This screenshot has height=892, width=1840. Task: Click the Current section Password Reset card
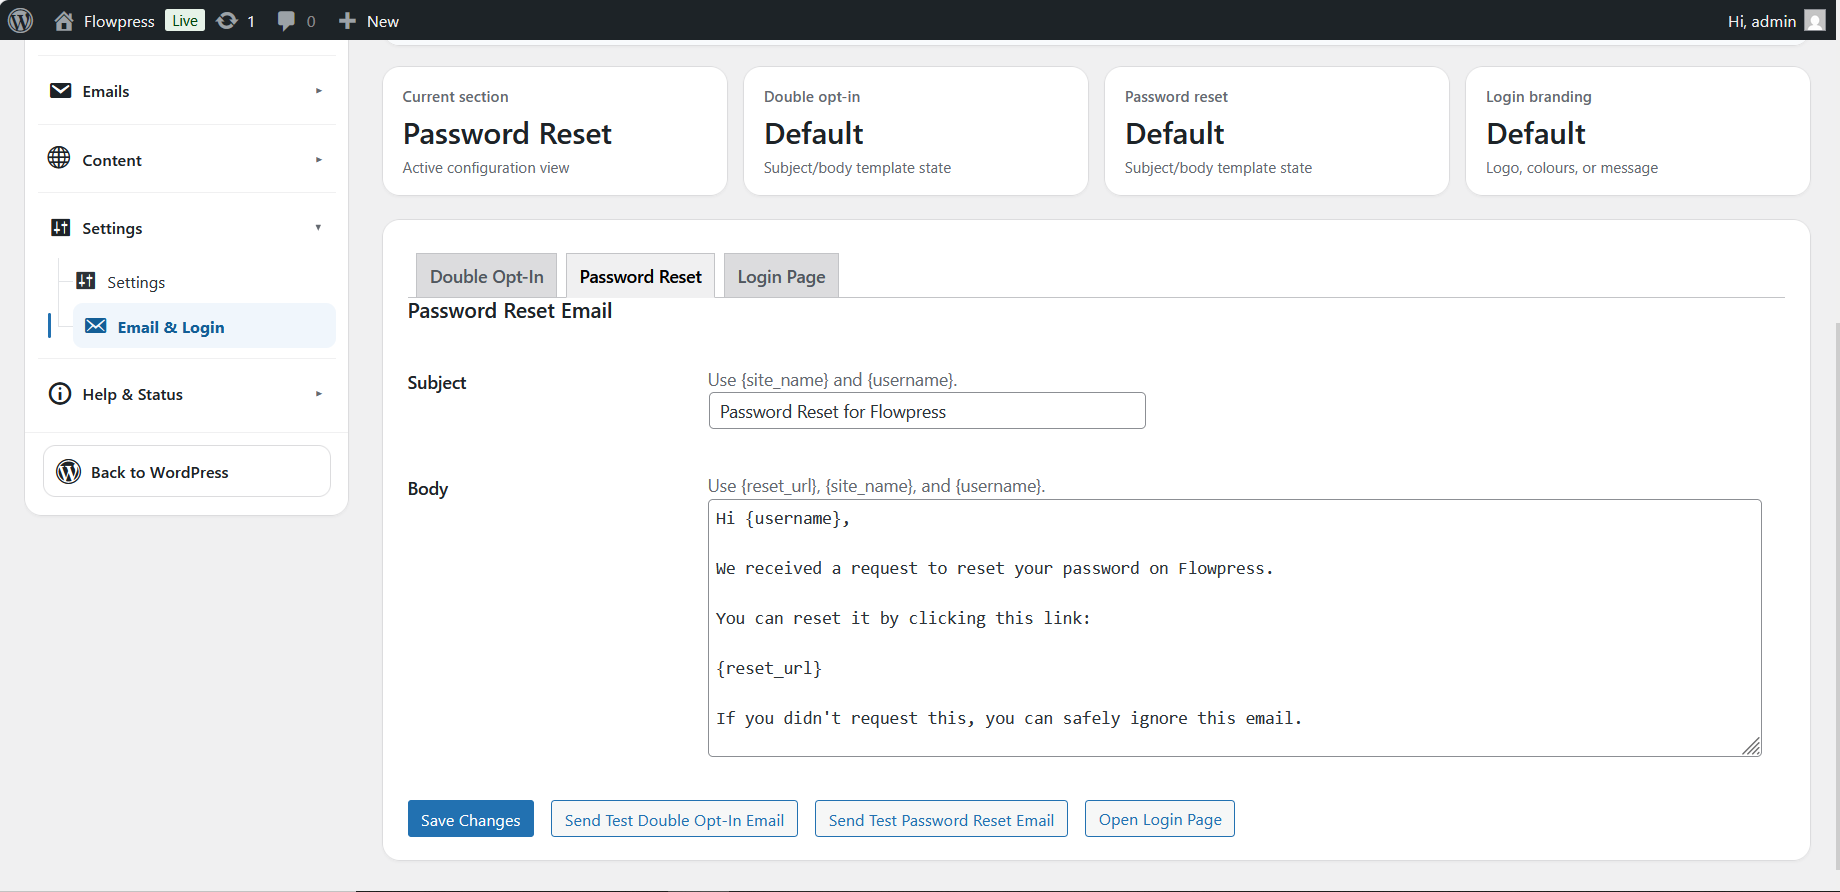(555, 131)
